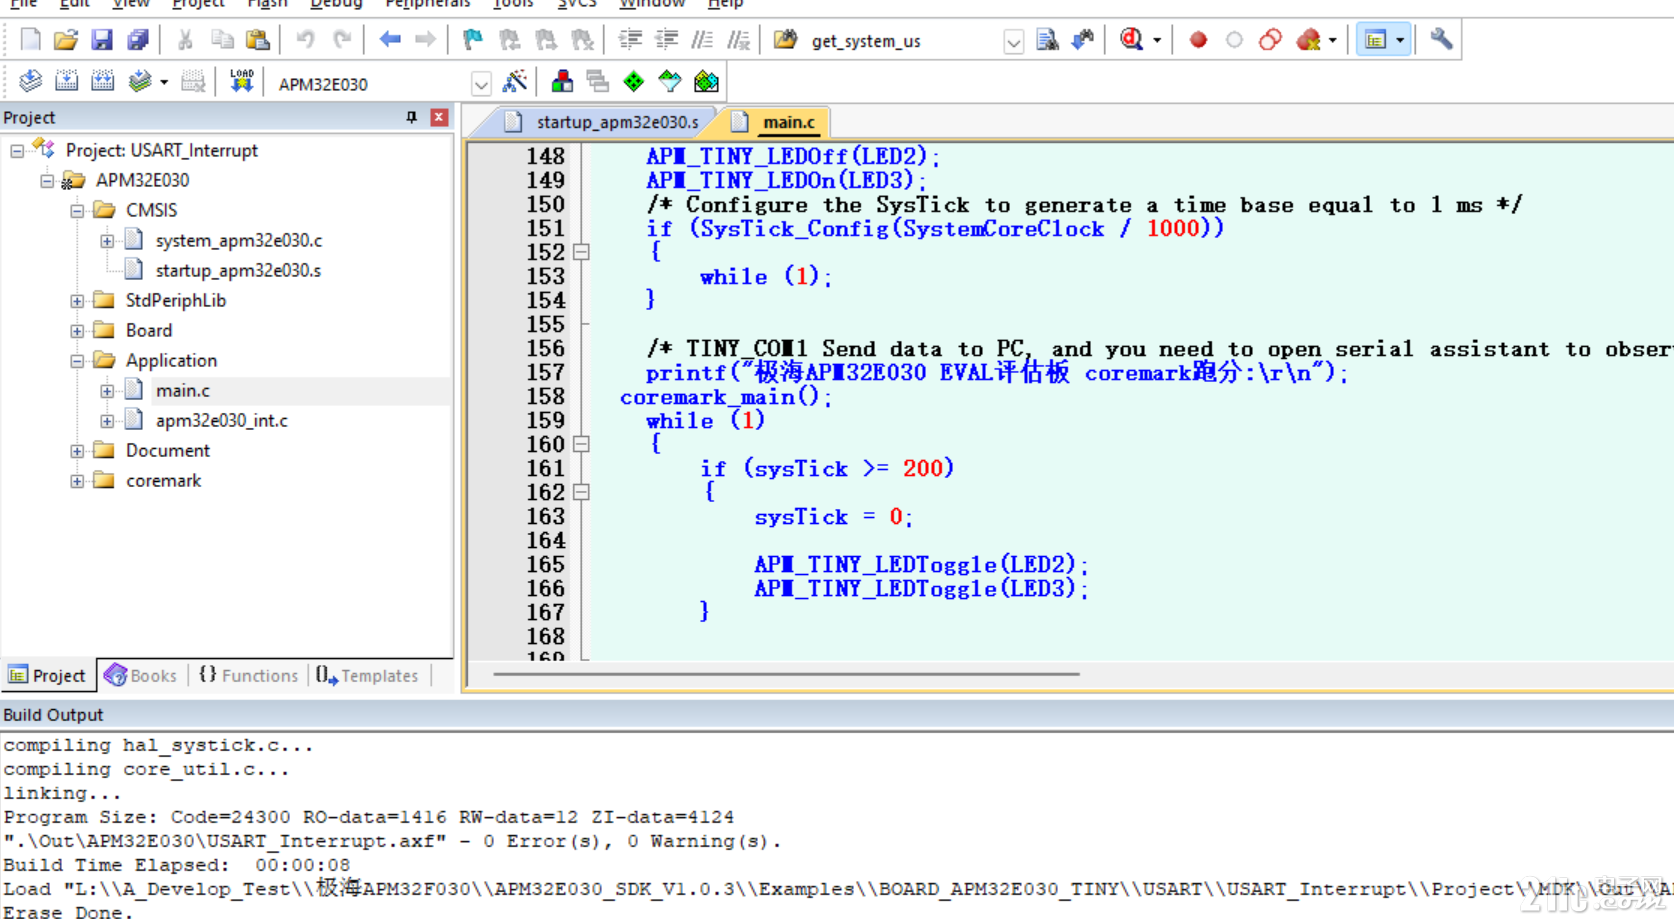This screenshot has height=919, width=1674.
Task: Fold code block at line 160
Action: tap(581, 444)
